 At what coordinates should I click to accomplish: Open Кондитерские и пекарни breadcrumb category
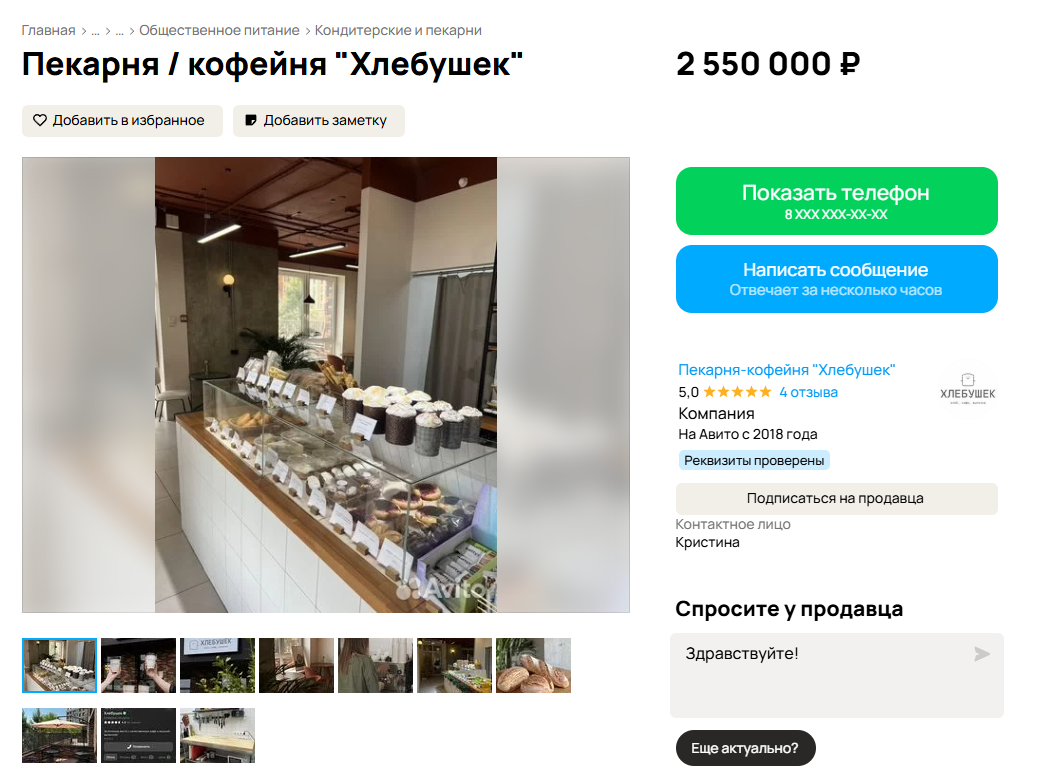[398, 31]
